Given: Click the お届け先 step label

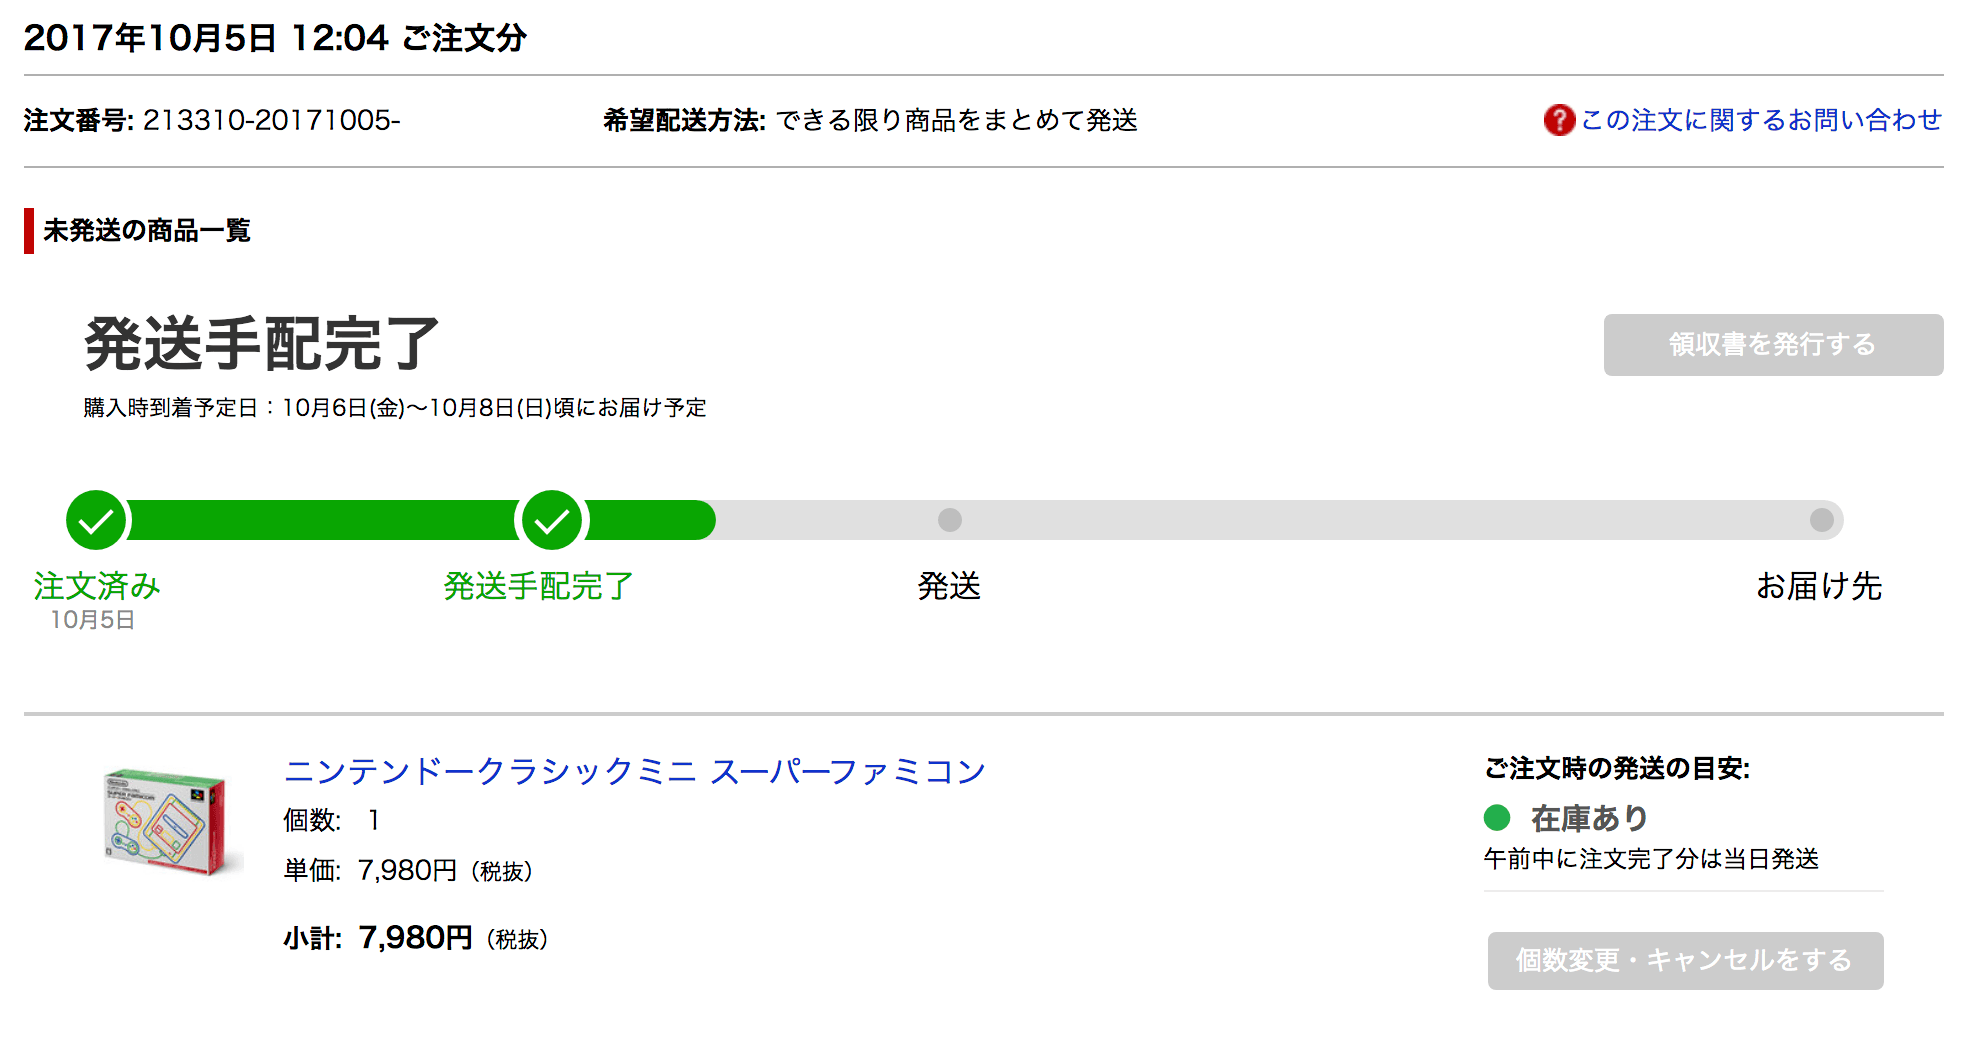Looking at the screenshot, I should pyautogui.click(x=1819, y=586).
